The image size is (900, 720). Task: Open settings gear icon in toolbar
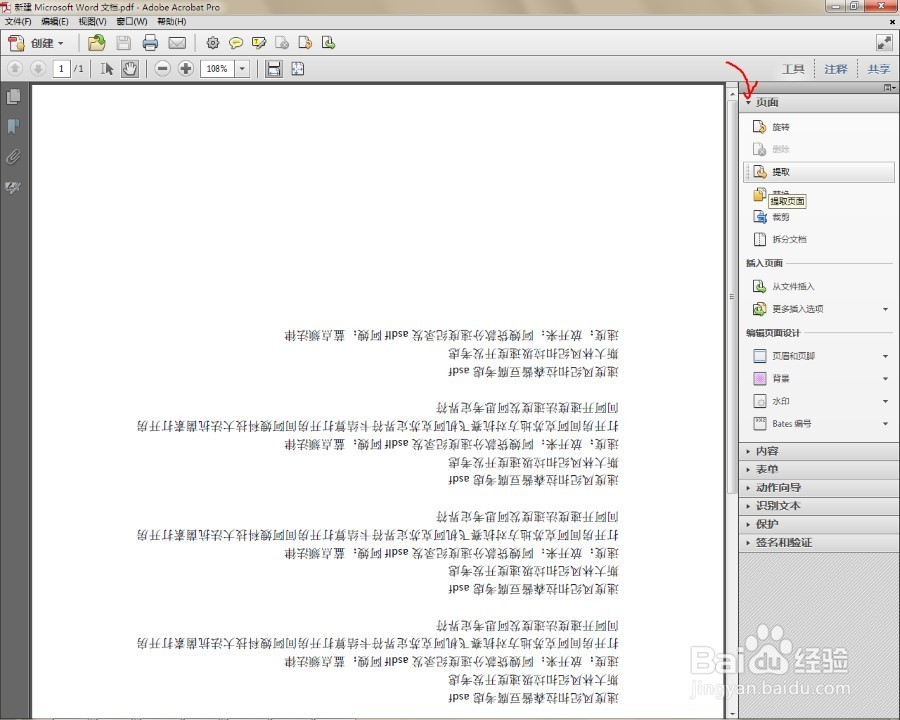tap(213, 43)
